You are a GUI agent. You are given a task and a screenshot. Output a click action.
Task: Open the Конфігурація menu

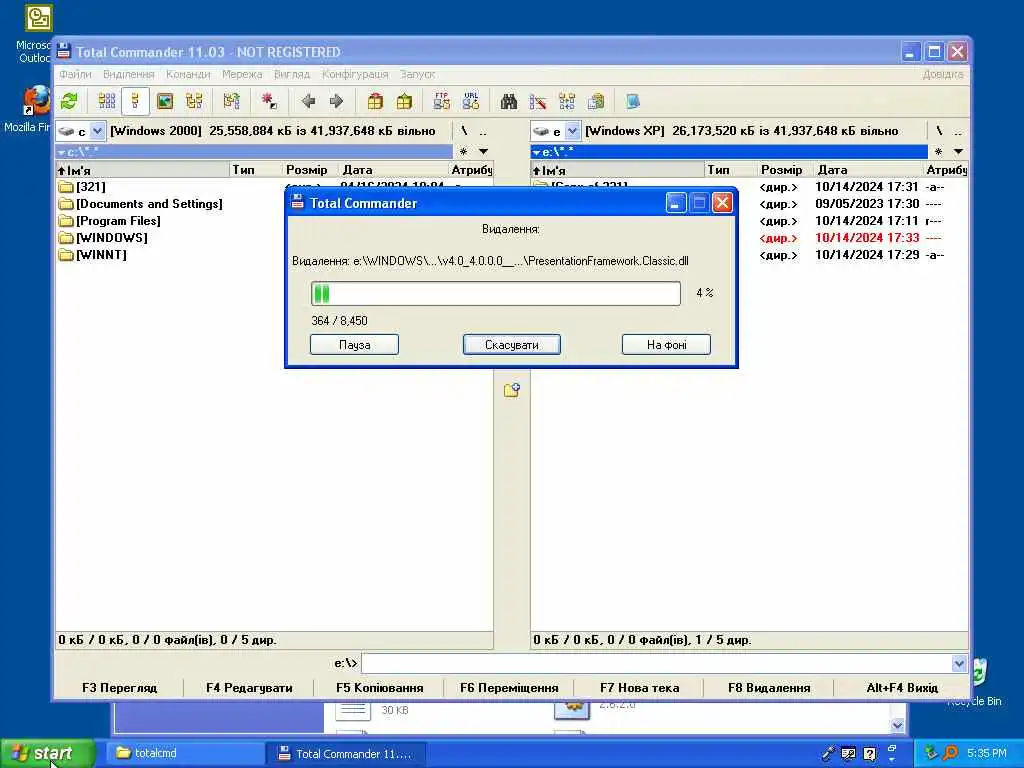click(x=355, y=74)
